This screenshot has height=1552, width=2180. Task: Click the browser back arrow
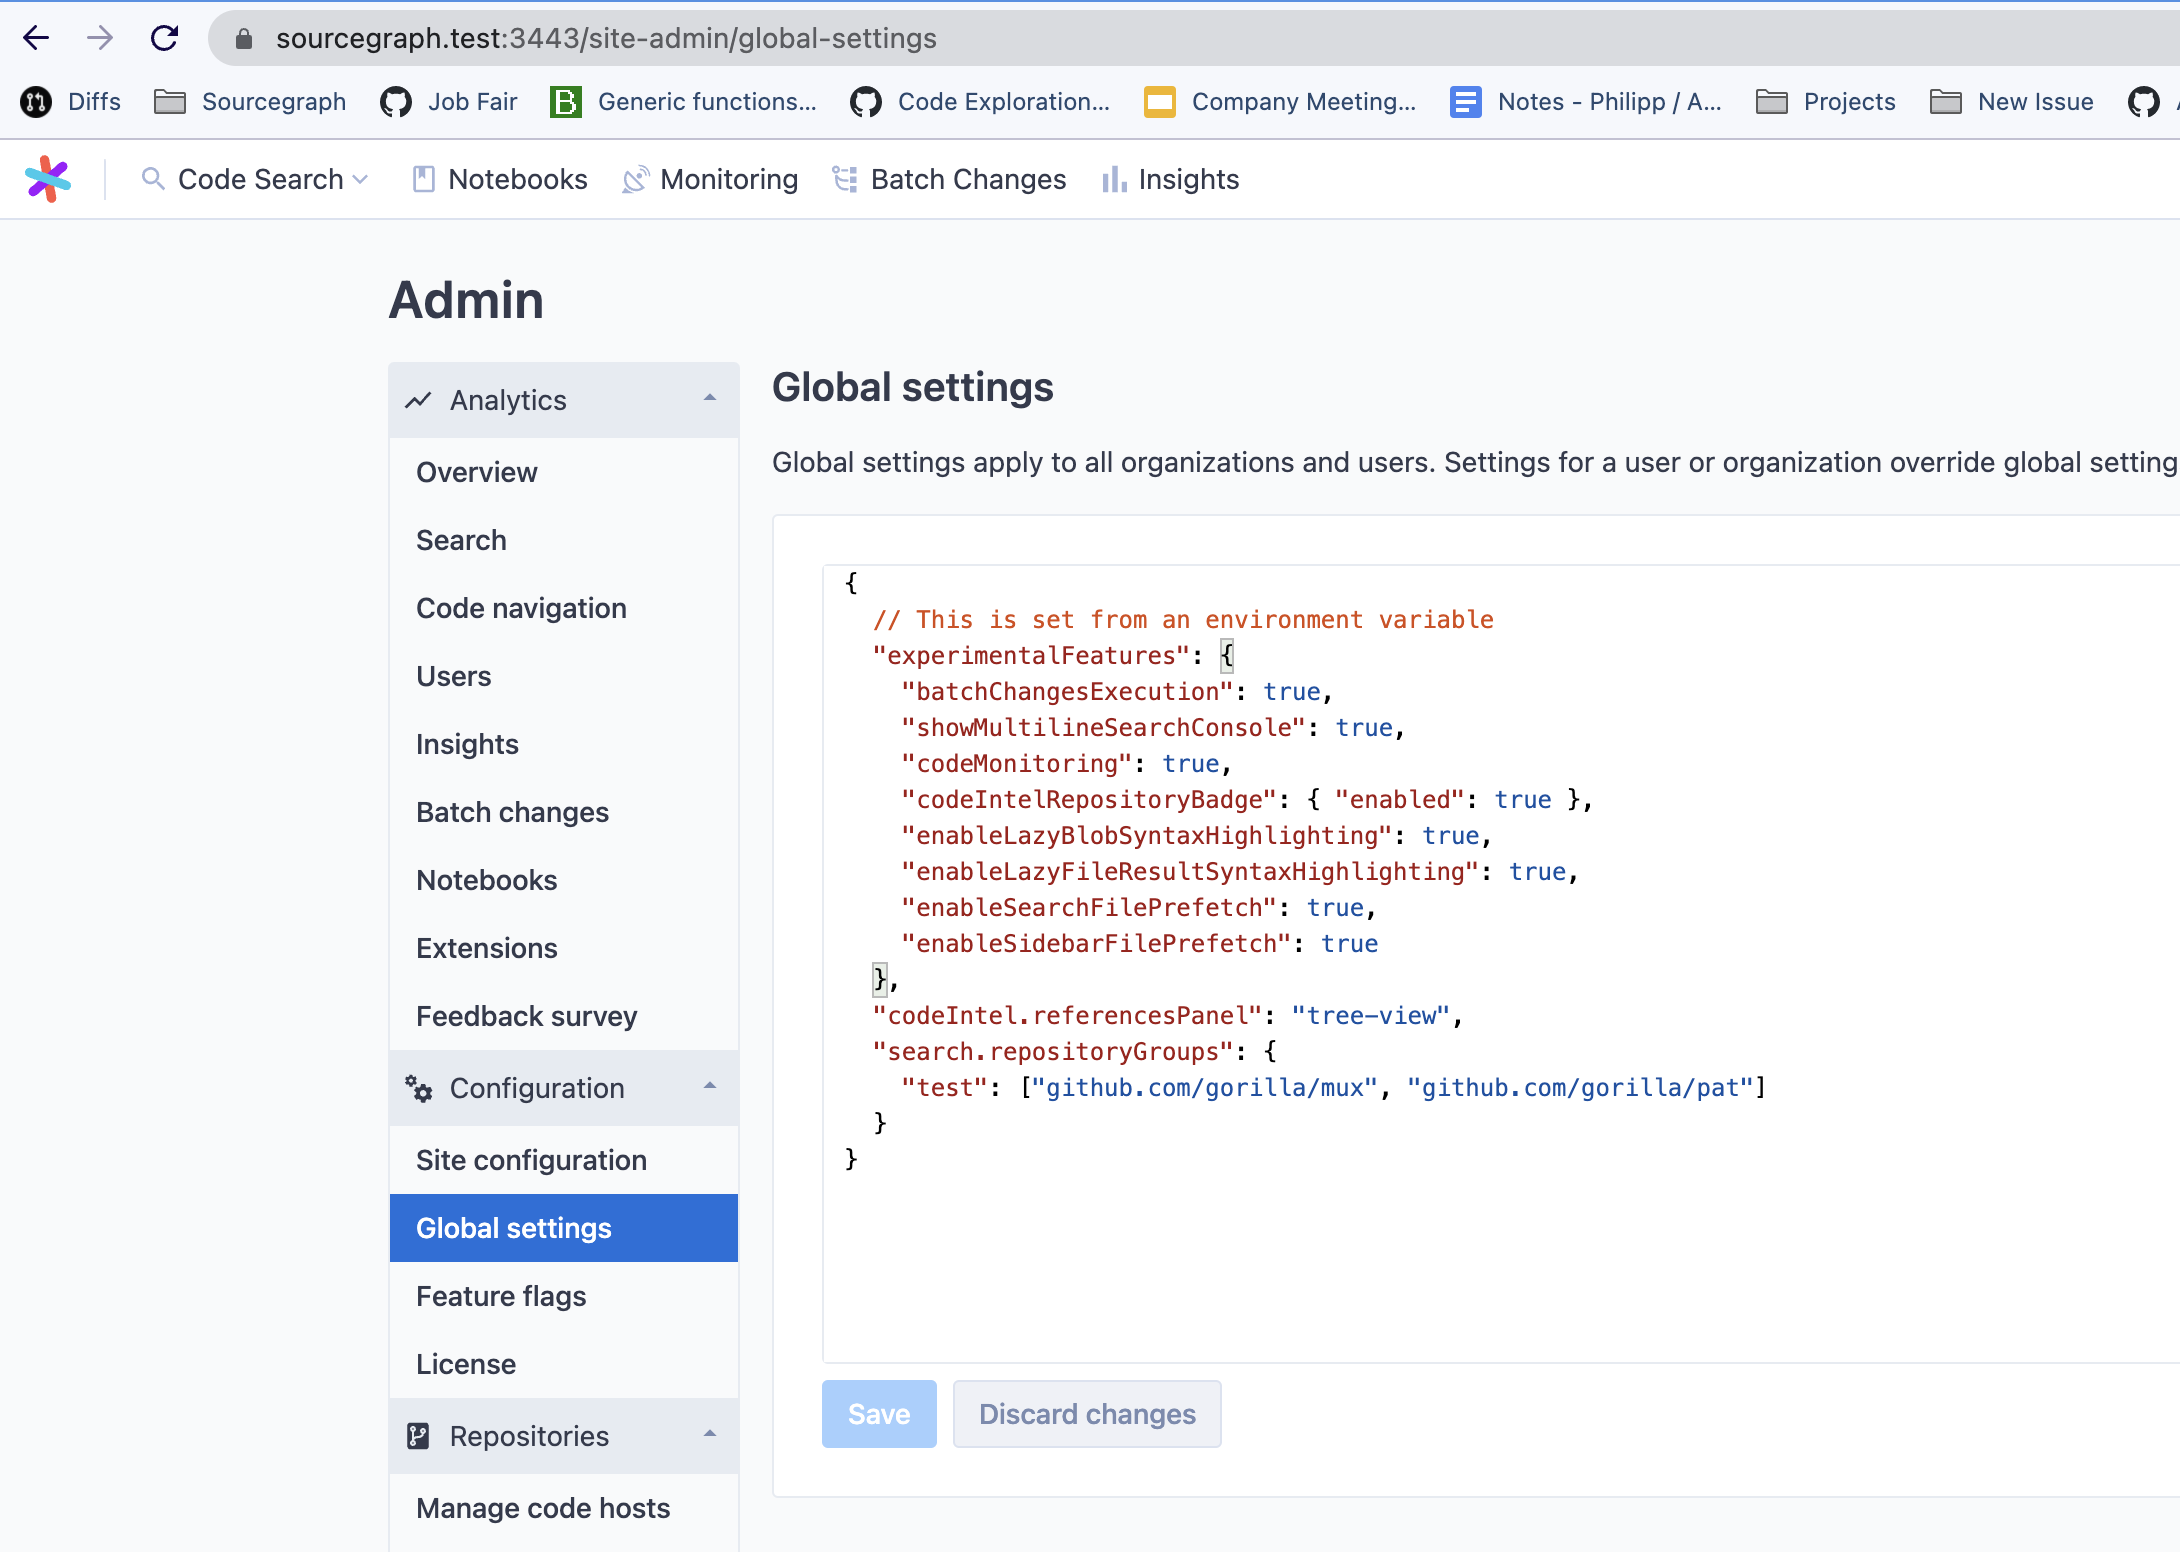tap(36, 38)
